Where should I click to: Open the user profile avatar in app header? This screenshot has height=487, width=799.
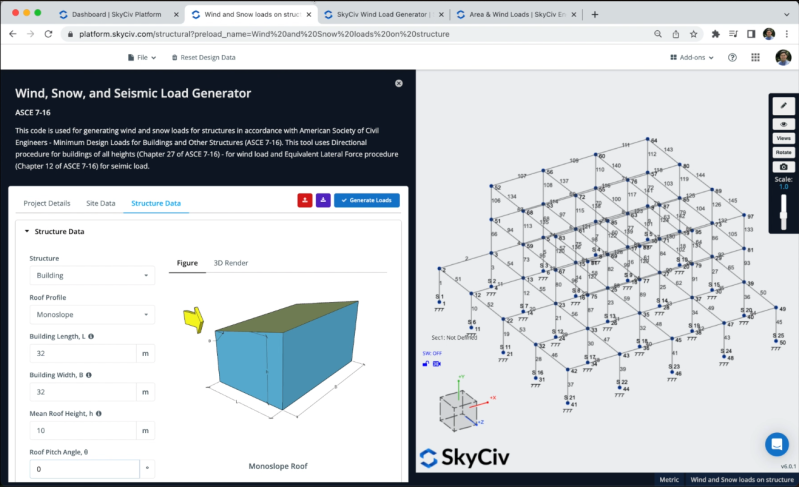coord(783,58)
